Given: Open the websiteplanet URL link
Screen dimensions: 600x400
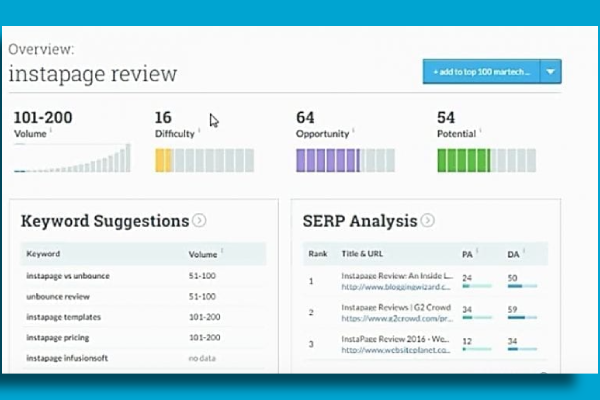Looking at the screenshot, I should click(x=396, y=350).
